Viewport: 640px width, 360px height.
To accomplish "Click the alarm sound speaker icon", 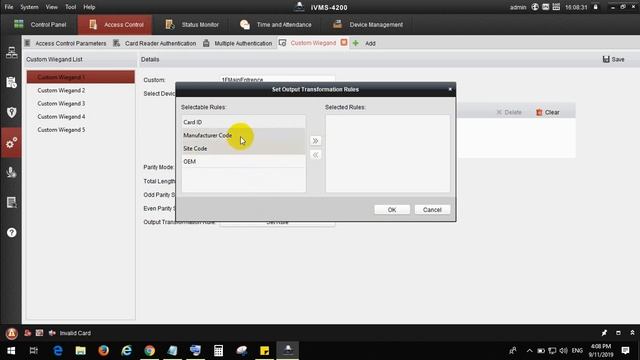I will pyautogui.click(x=52, y=333).
